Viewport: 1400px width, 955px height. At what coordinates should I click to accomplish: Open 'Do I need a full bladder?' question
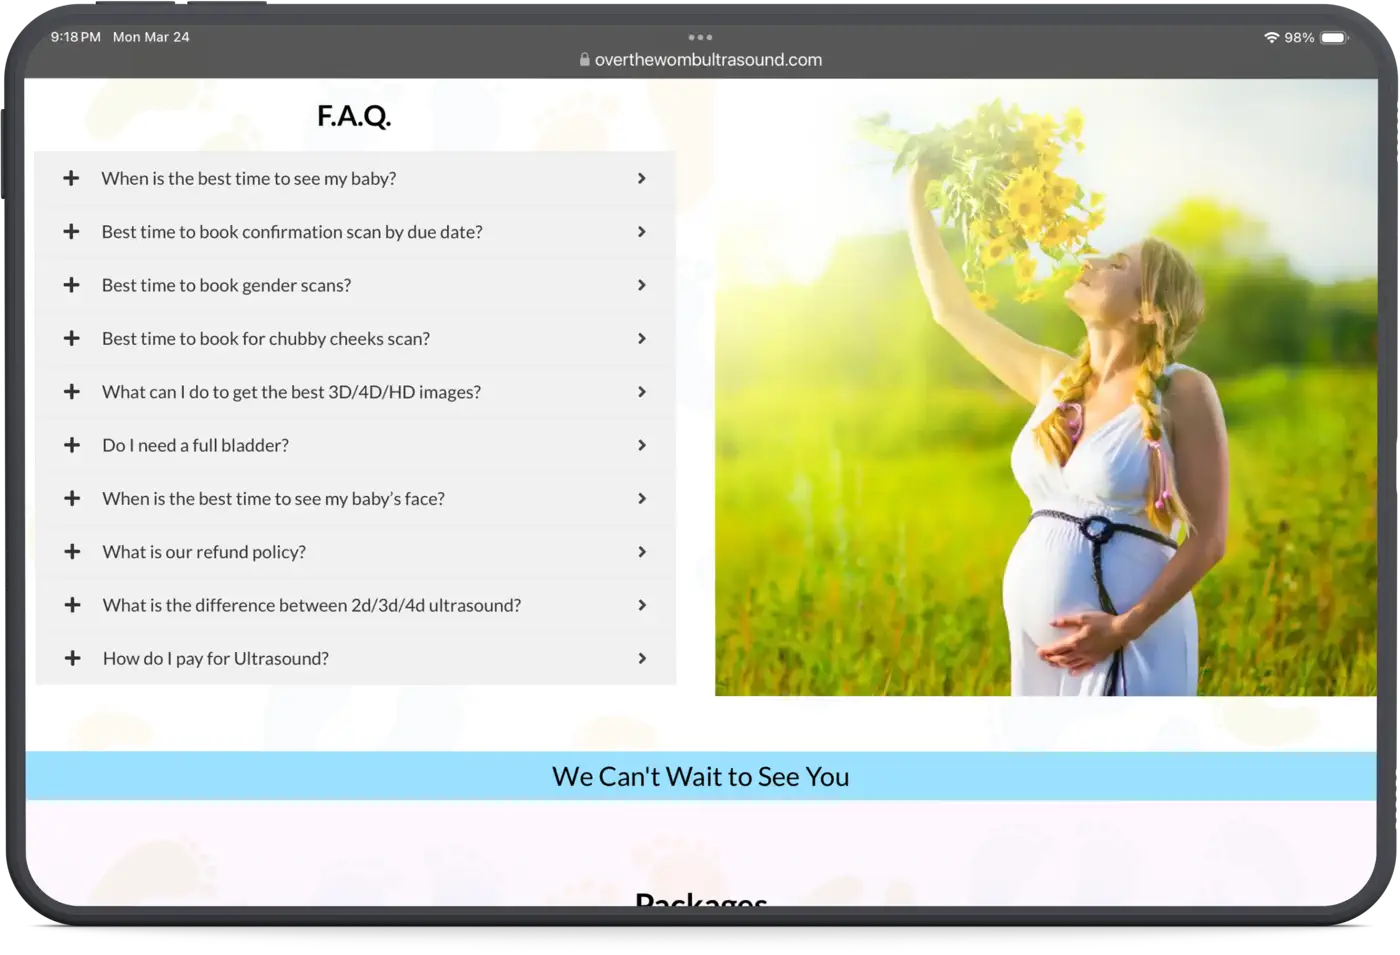click(196, 446)
